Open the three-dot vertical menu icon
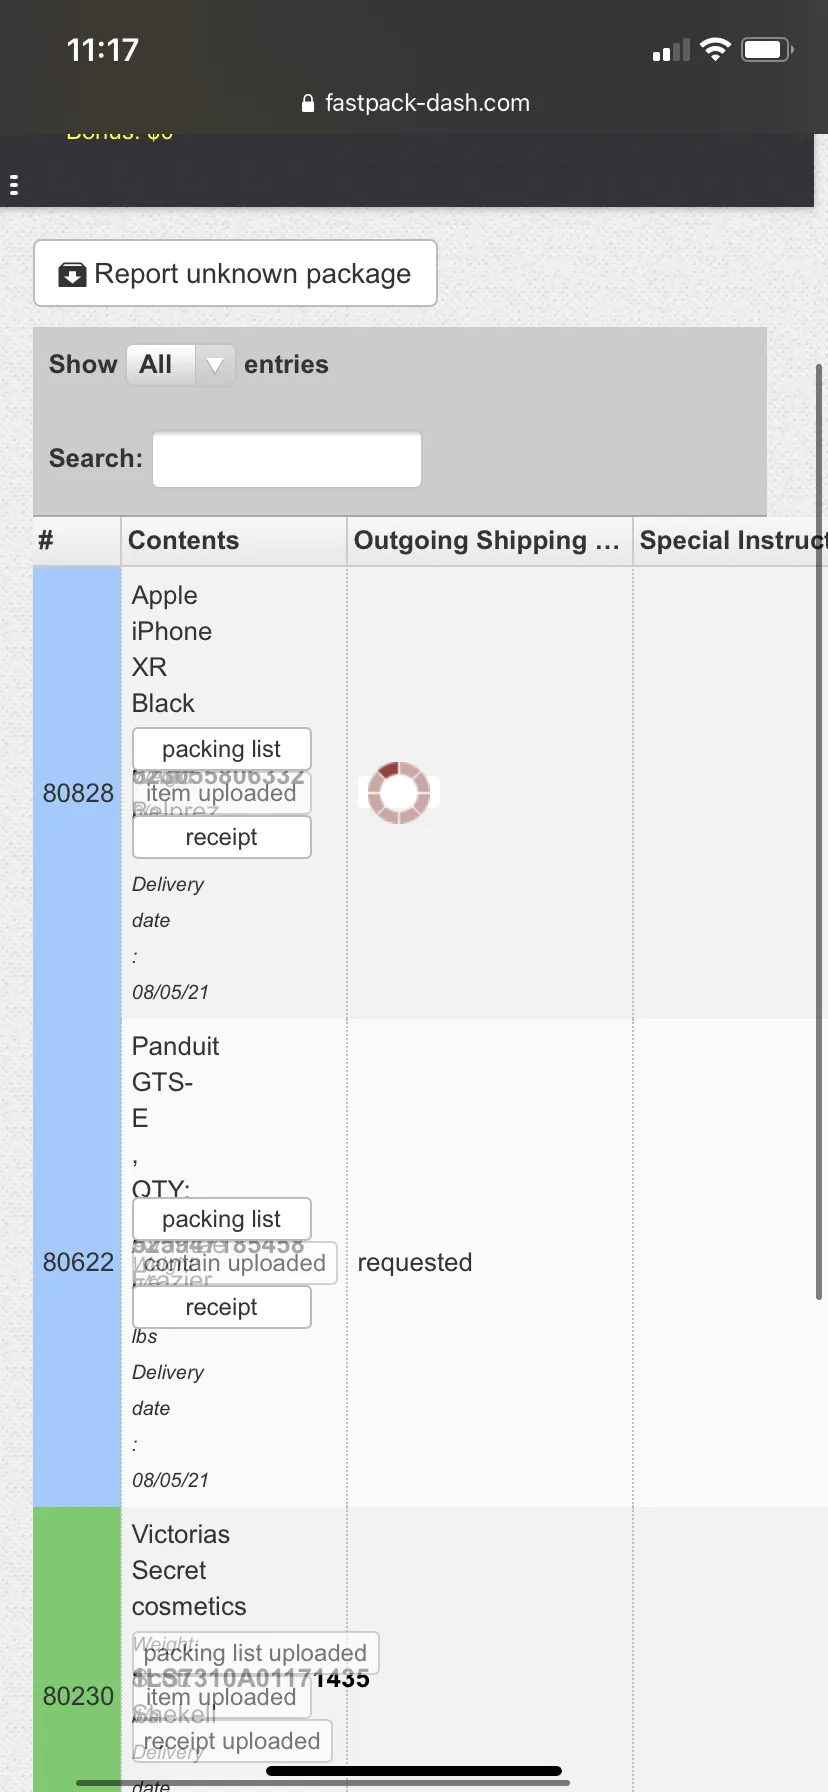 (x=14, y=185)
